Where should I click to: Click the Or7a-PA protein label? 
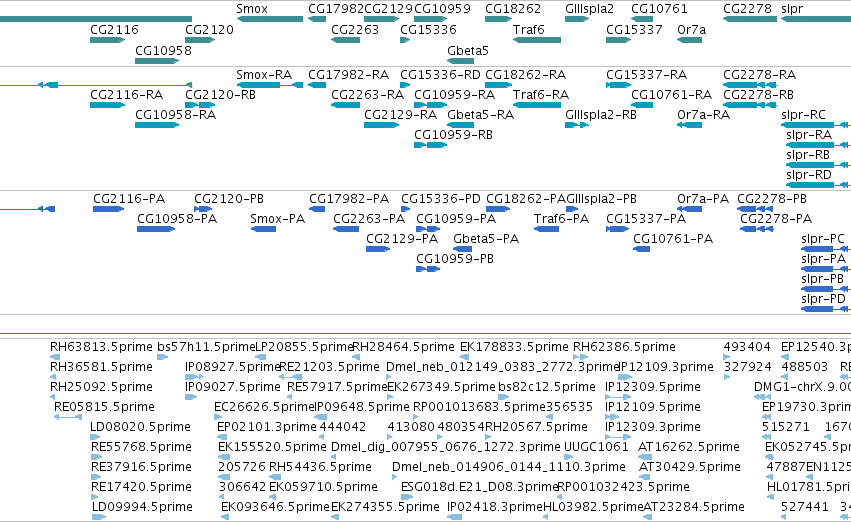[703, 199]
